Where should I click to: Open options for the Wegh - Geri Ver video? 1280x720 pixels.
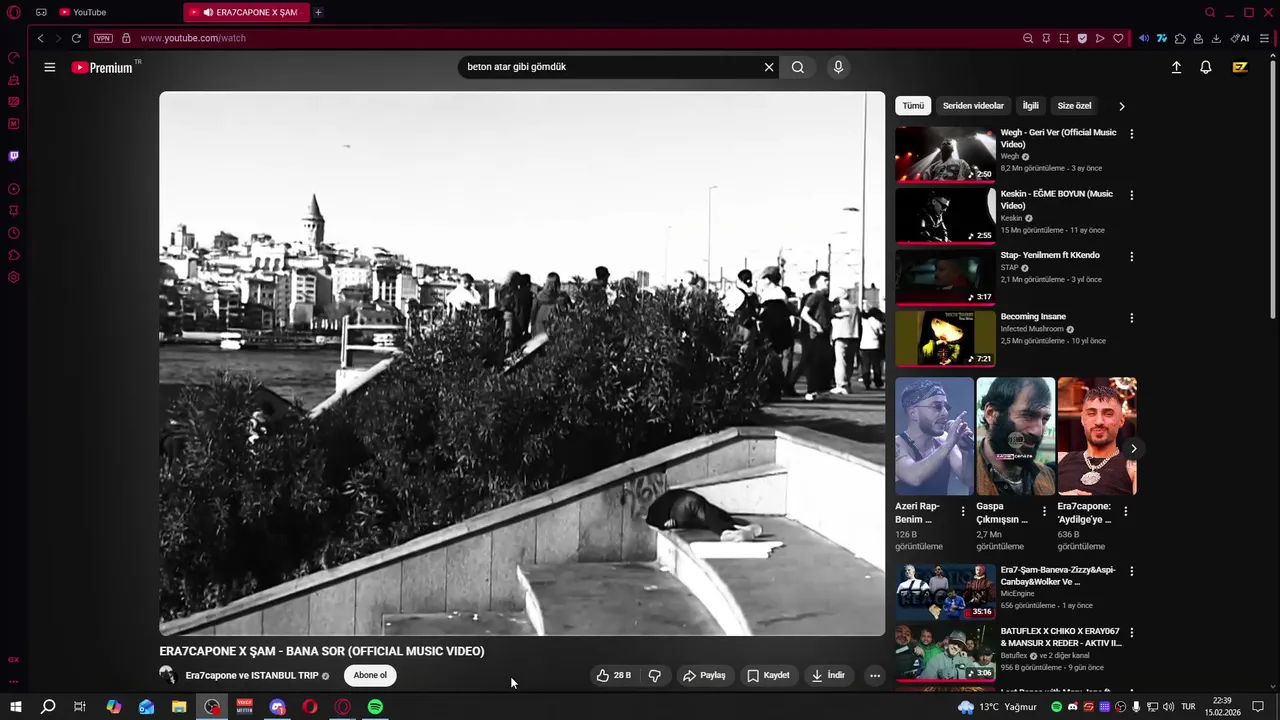tap(1131, 134)
